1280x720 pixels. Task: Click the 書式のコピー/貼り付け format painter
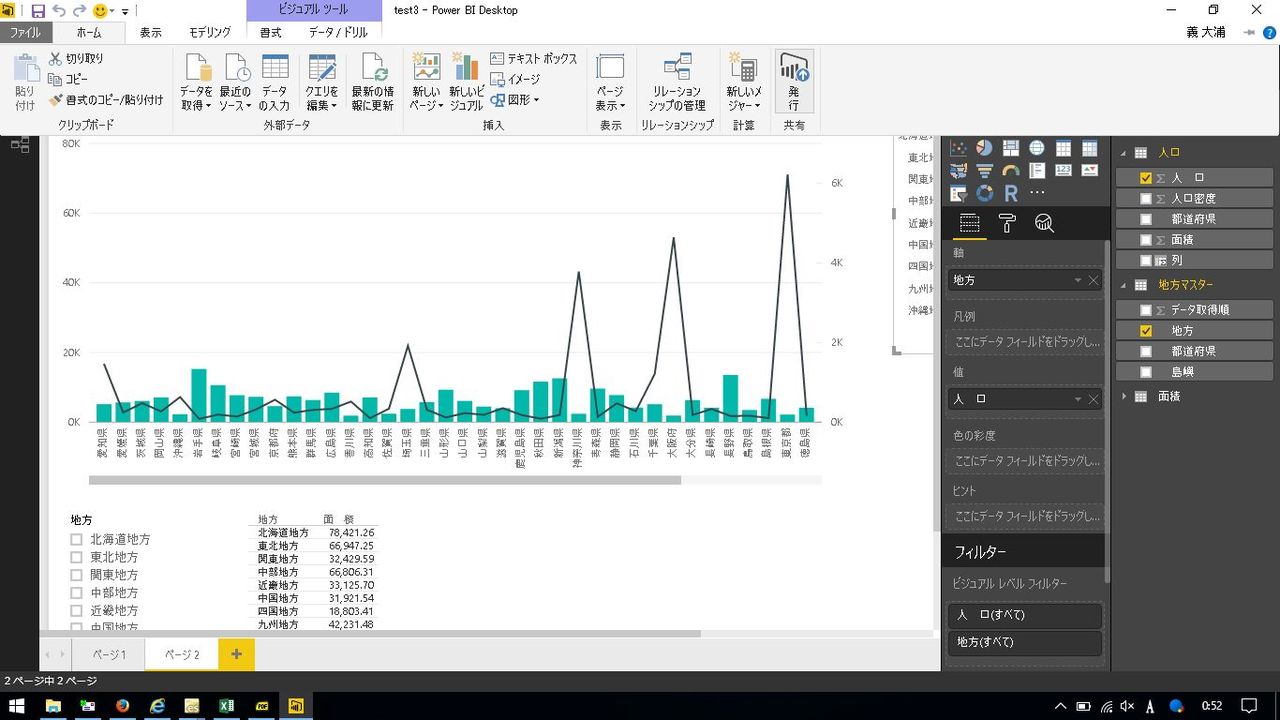(106, 100)
